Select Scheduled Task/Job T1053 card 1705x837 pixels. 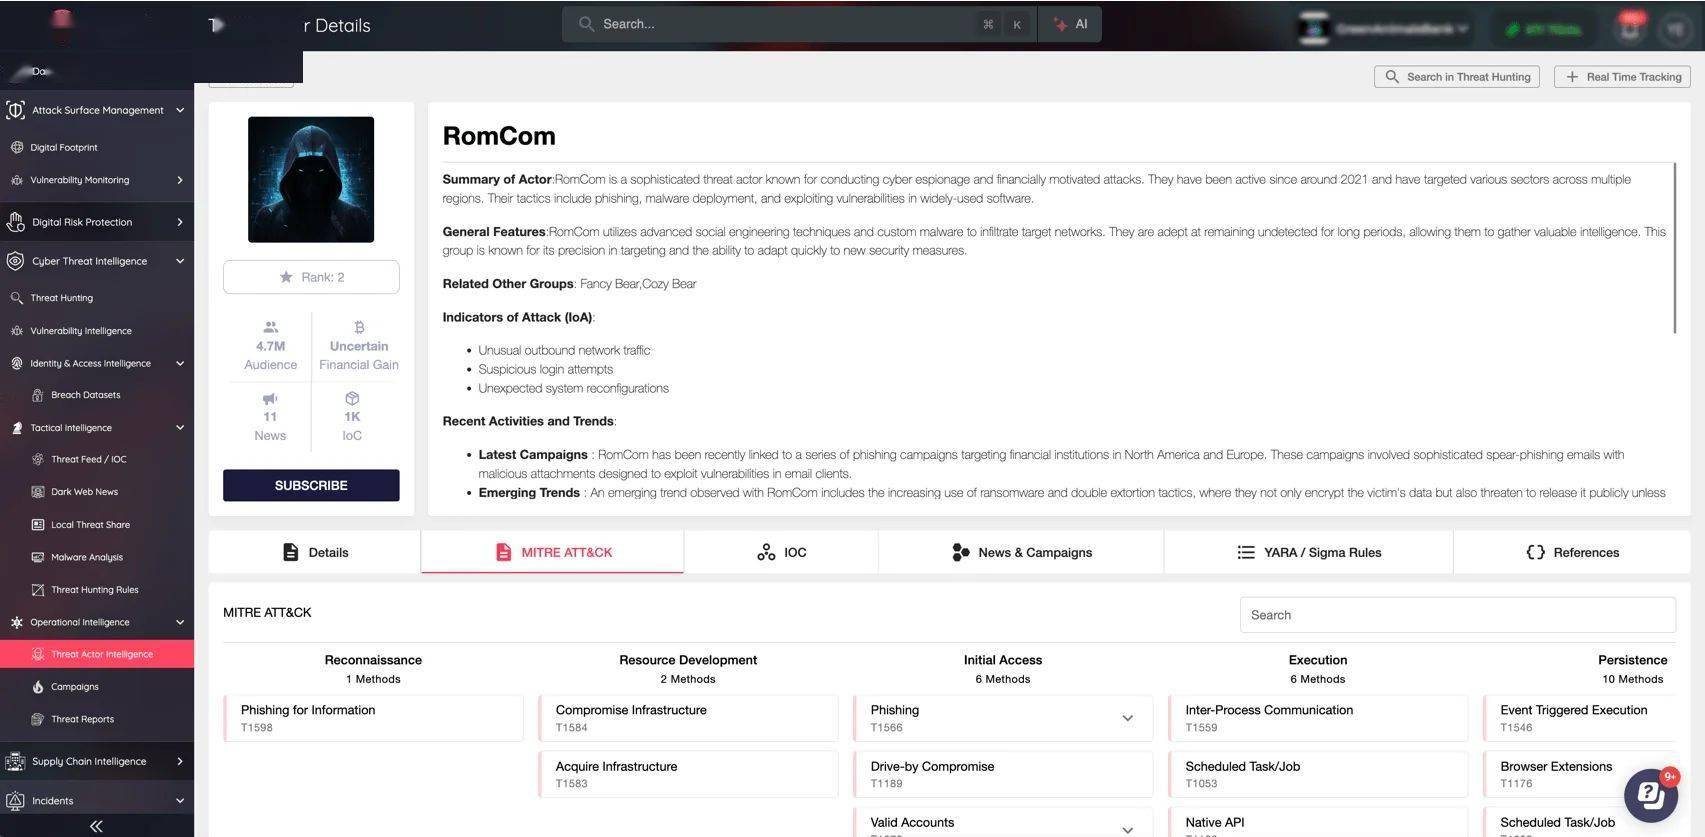[1318, 774]
